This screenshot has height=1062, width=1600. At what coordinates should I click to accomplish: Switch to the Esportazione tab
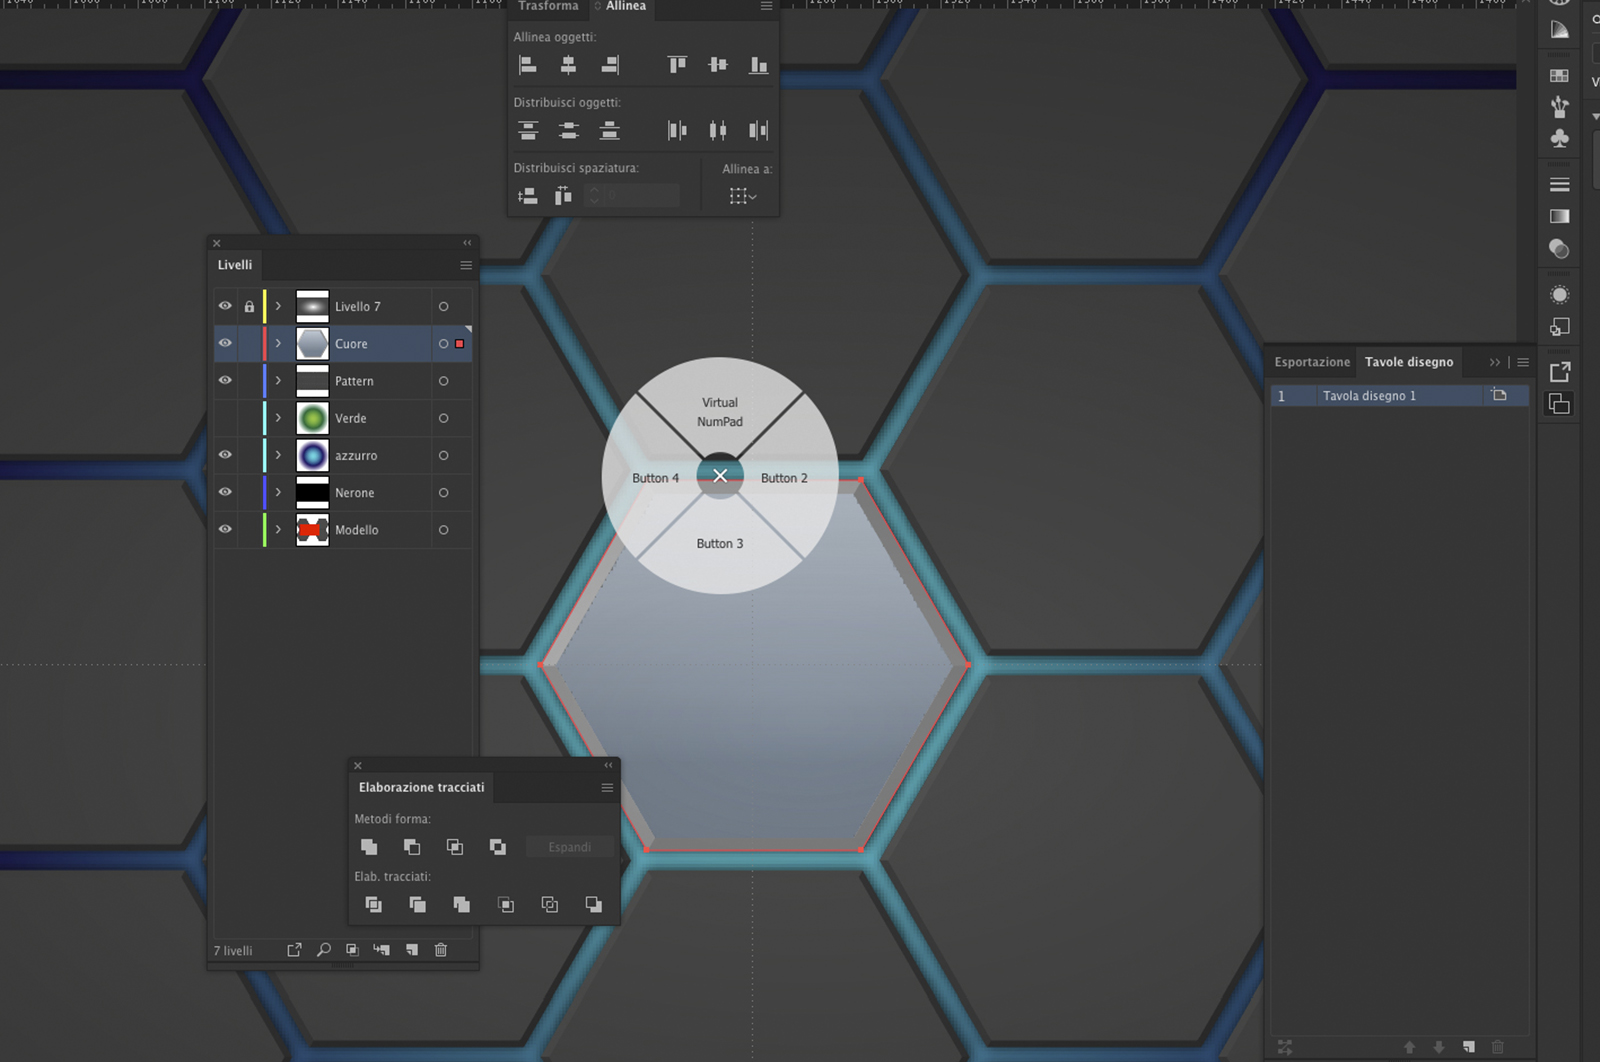[x=1311, y=362]
